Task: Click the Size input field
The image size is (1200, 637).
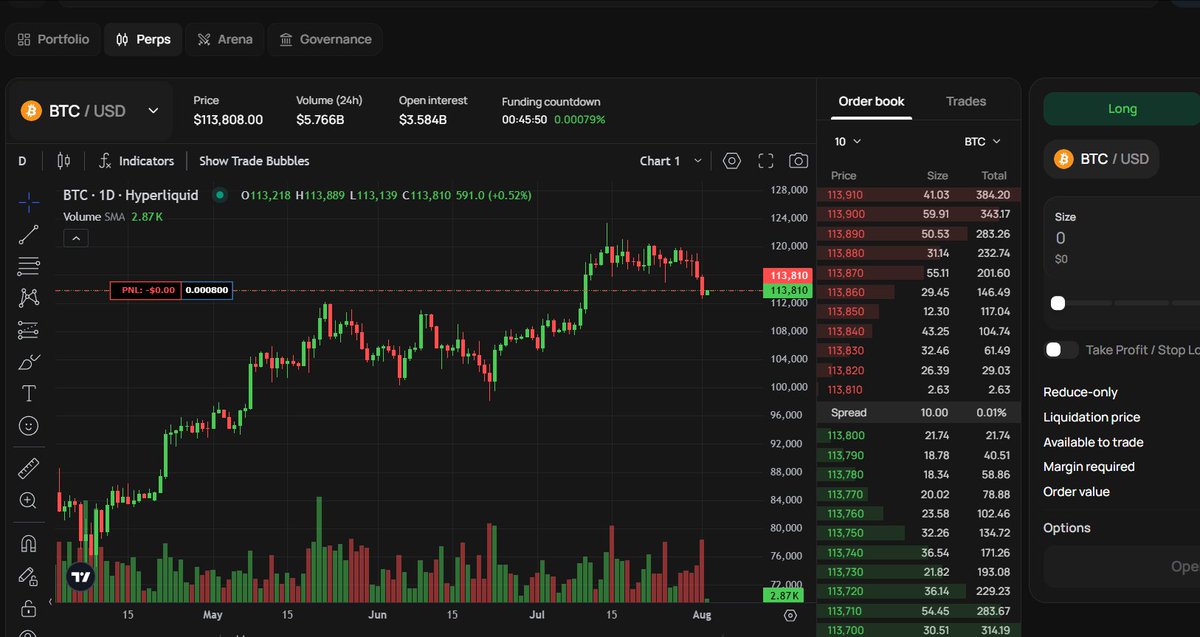Action: (1124, 238)
